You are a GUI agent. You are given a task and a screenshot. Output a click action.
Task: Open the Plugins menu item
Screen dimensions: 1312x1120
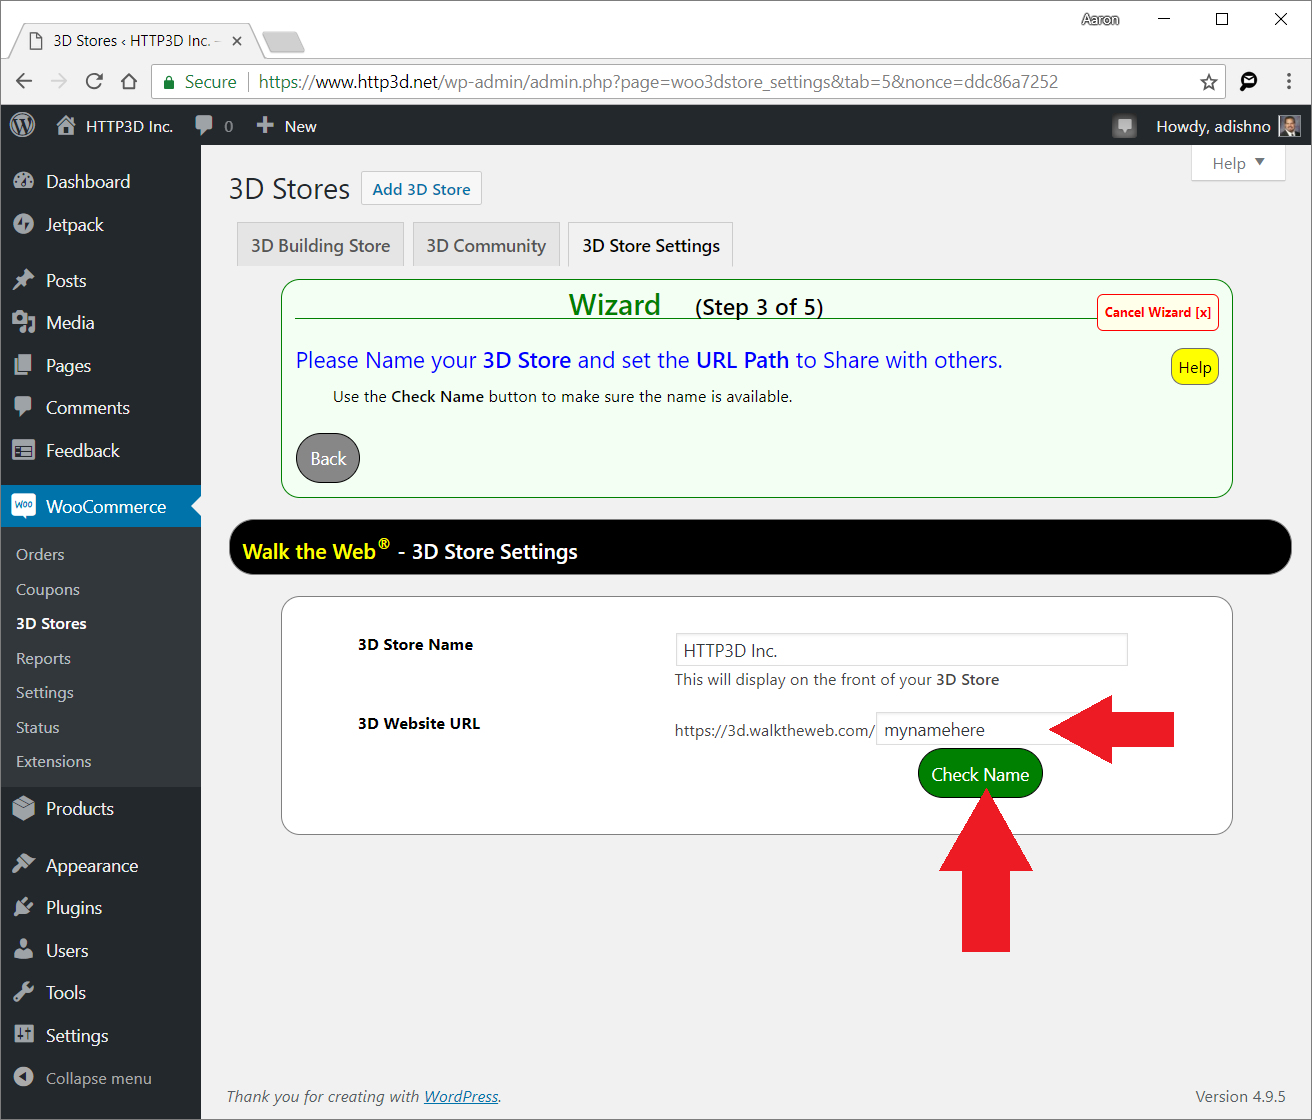(x=73, y=908)
